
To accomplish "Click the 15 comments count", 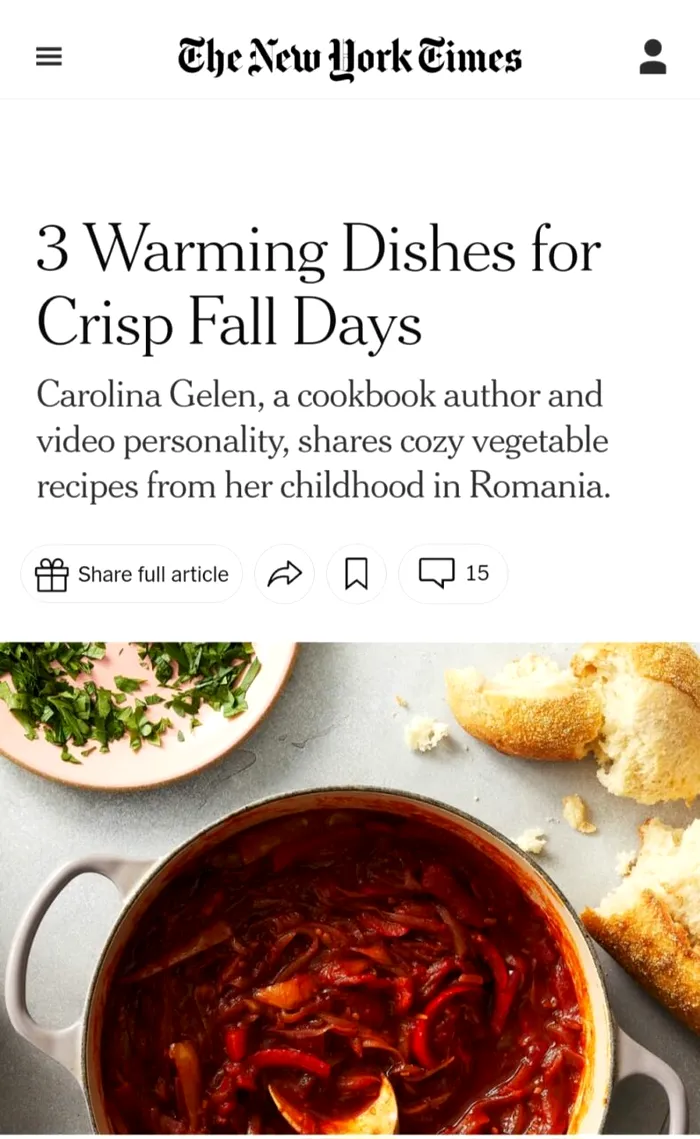I will click(477, 573).
